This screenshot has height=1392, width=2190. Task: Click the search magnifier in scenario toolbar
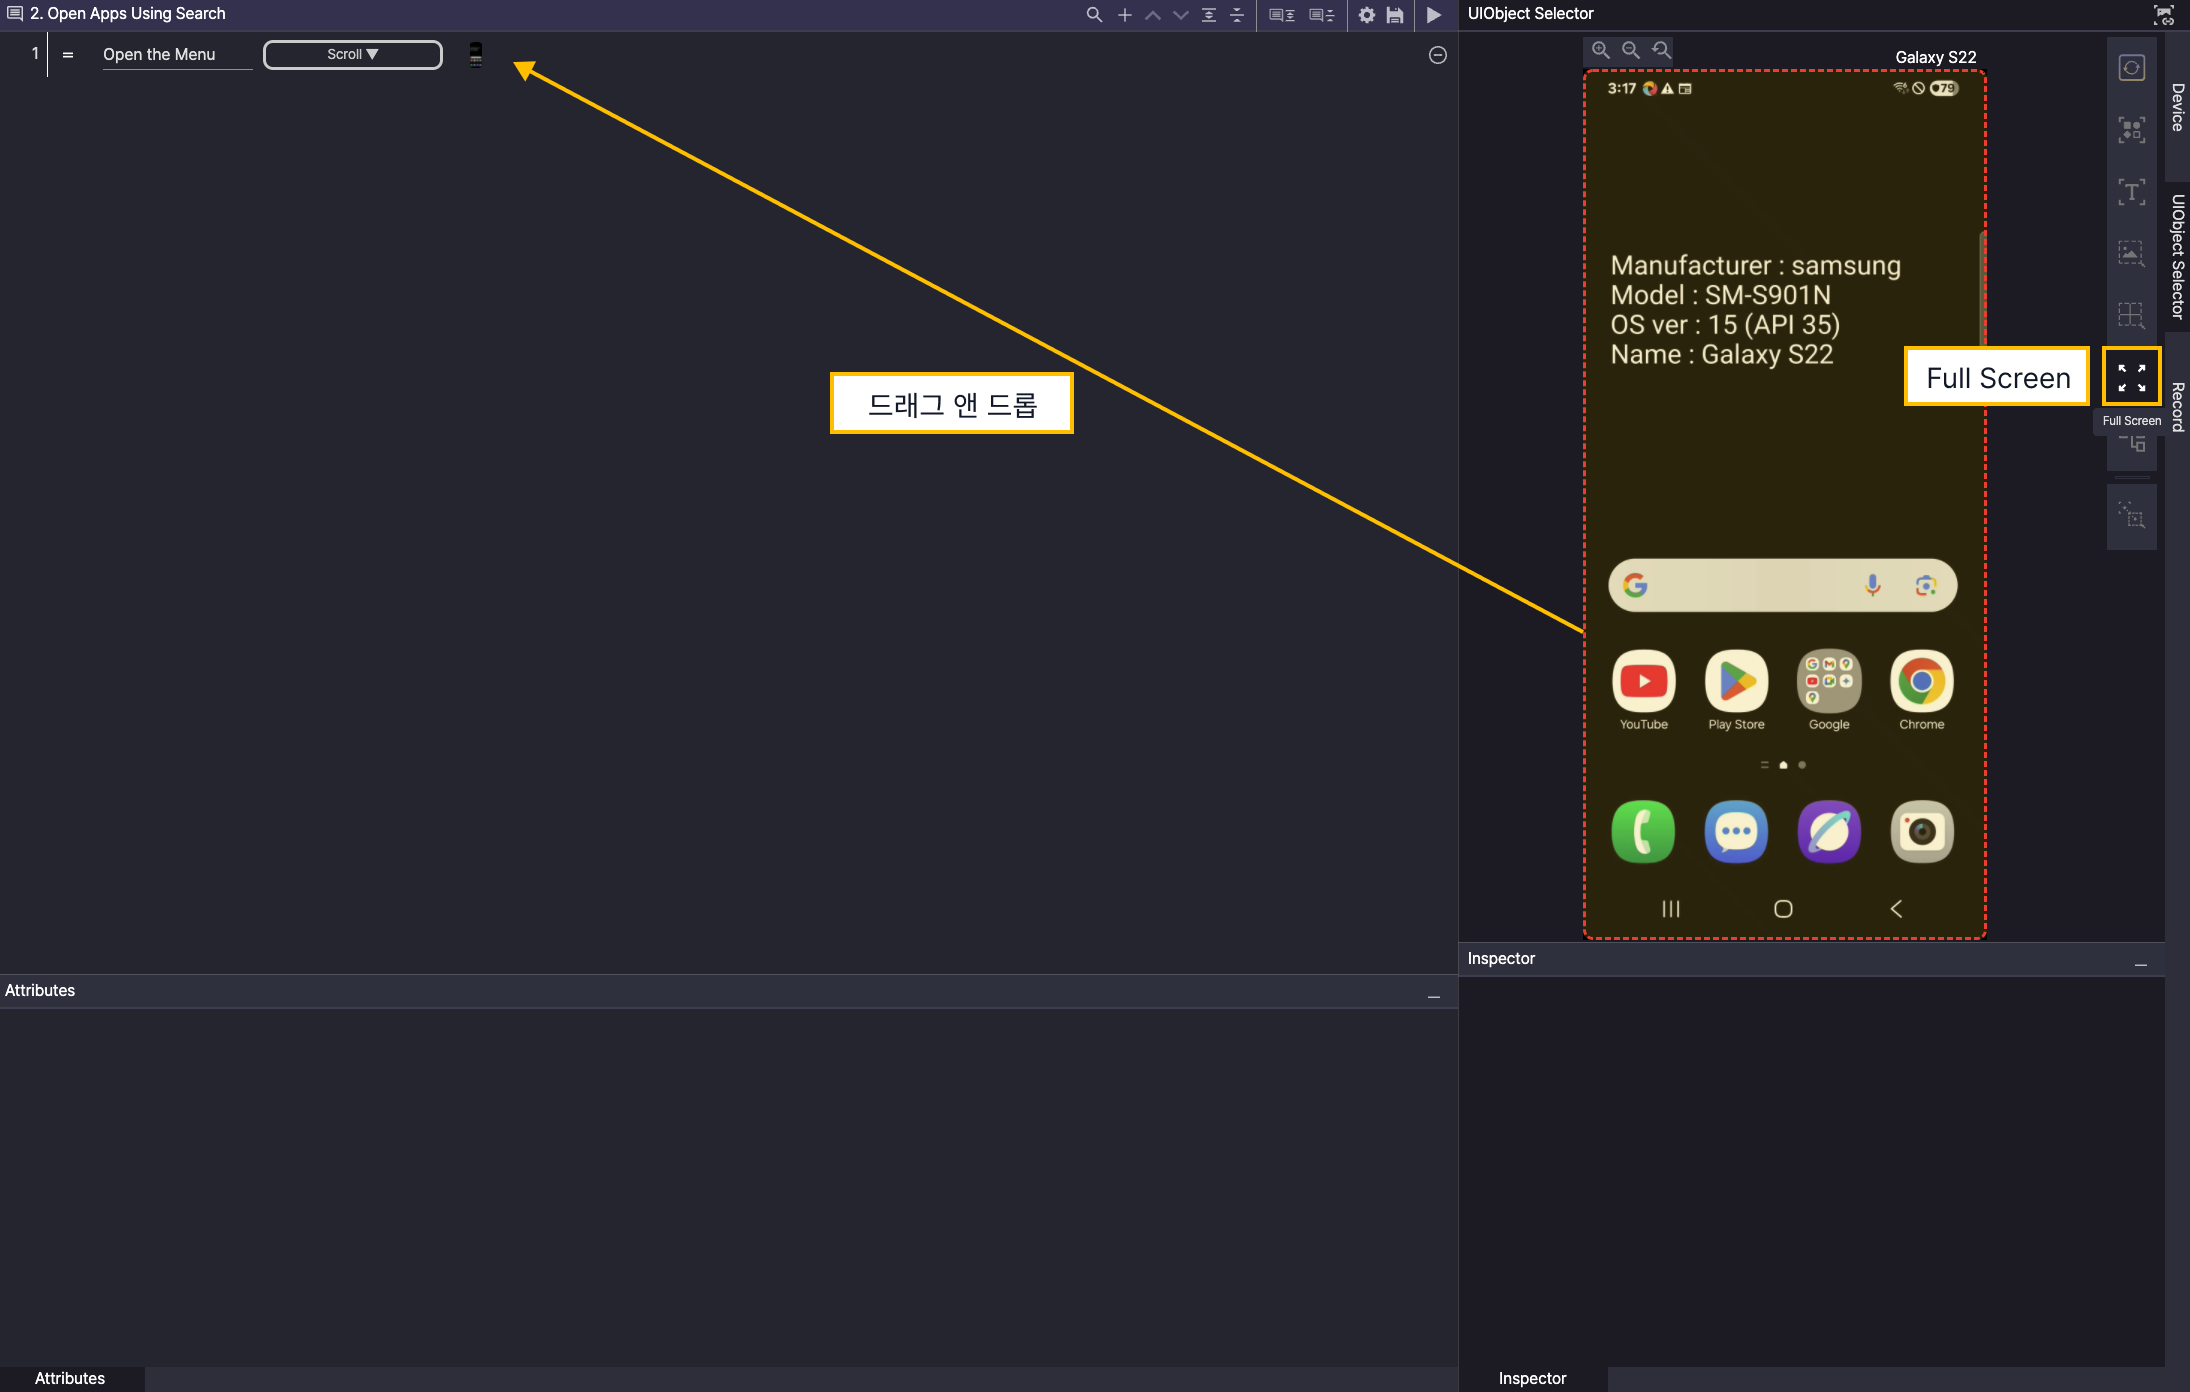pos(1094,15)
